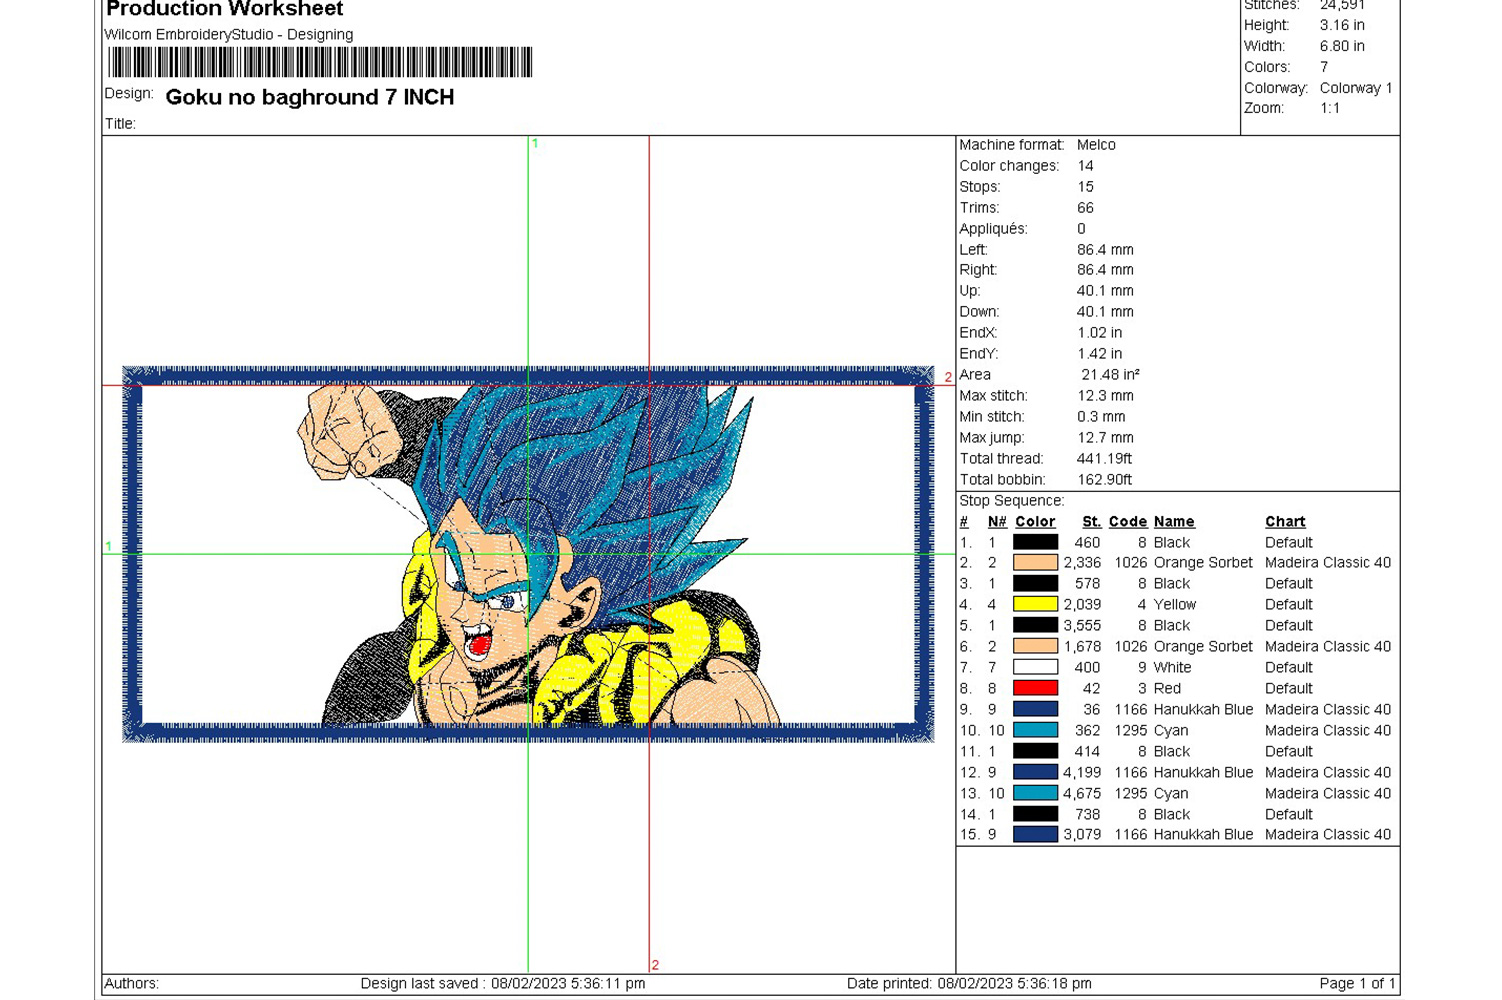Click the stitch count "4,199" in row 12

pyautogui.click(x=1082, y=773)
